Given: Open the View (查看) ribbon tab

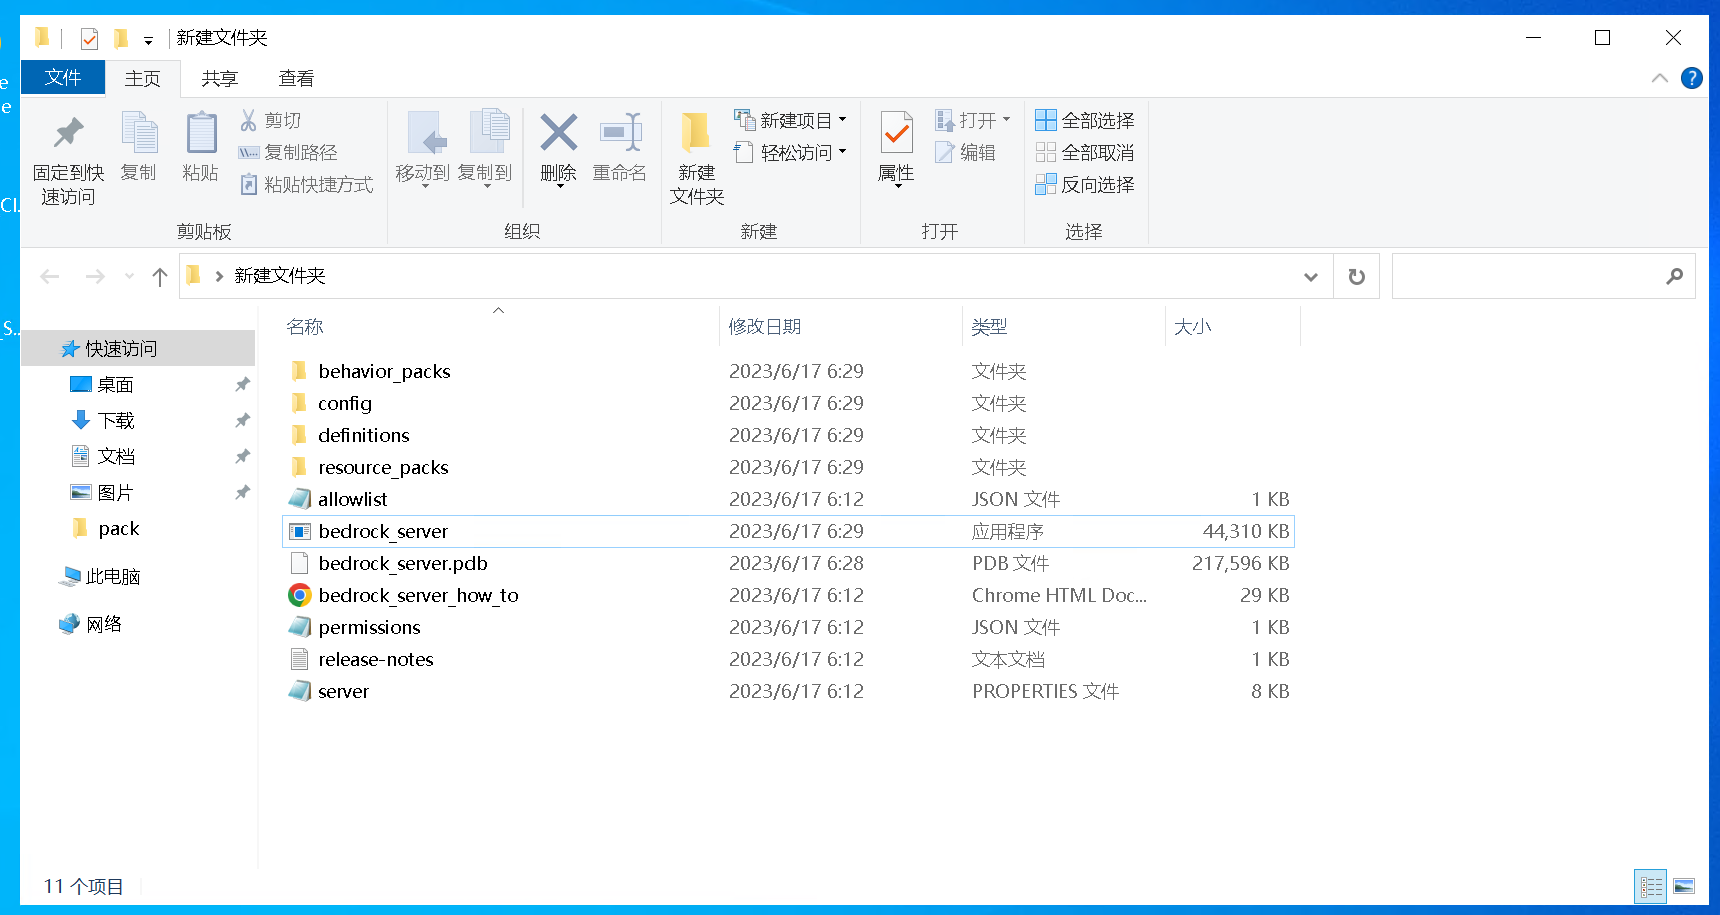Looking at the screenshot, I should 296,79.
